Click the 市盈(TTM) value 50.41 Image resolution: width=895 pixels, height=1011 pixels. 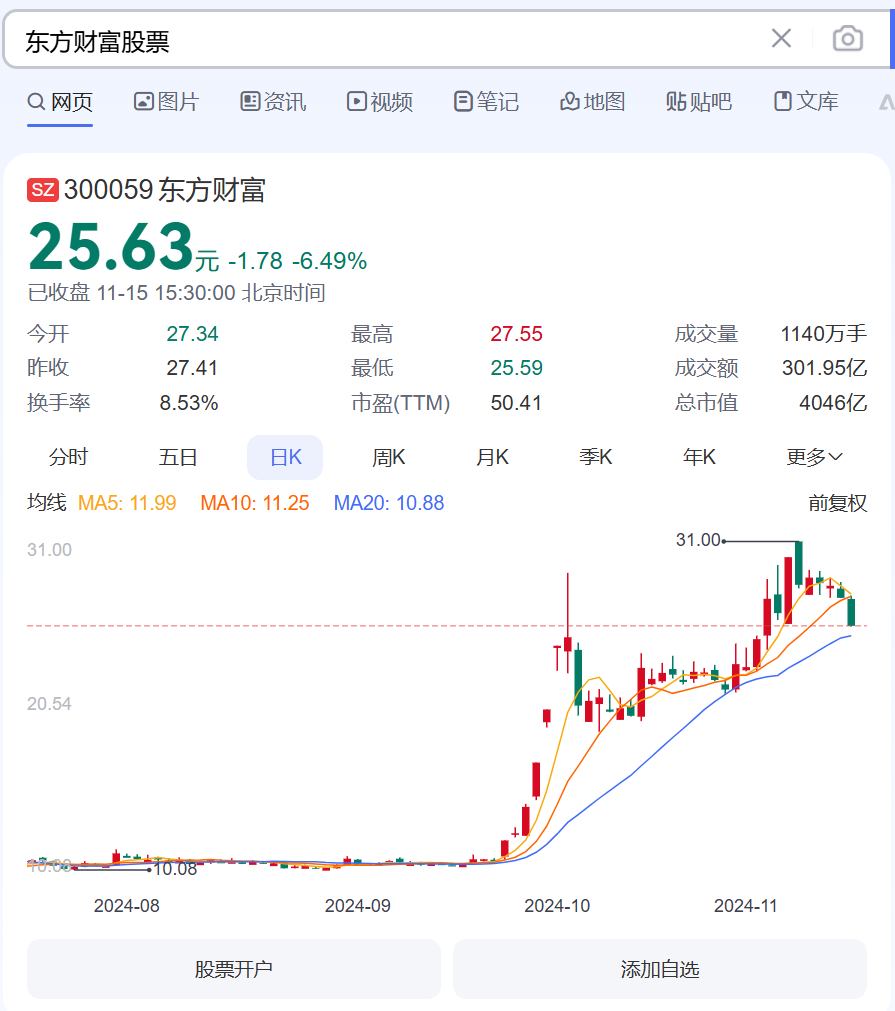coord(516,403)
